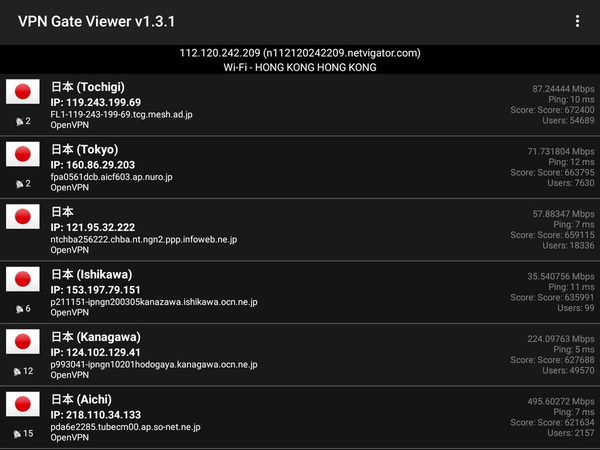Tap Users: 18336 value

point(568,246)
